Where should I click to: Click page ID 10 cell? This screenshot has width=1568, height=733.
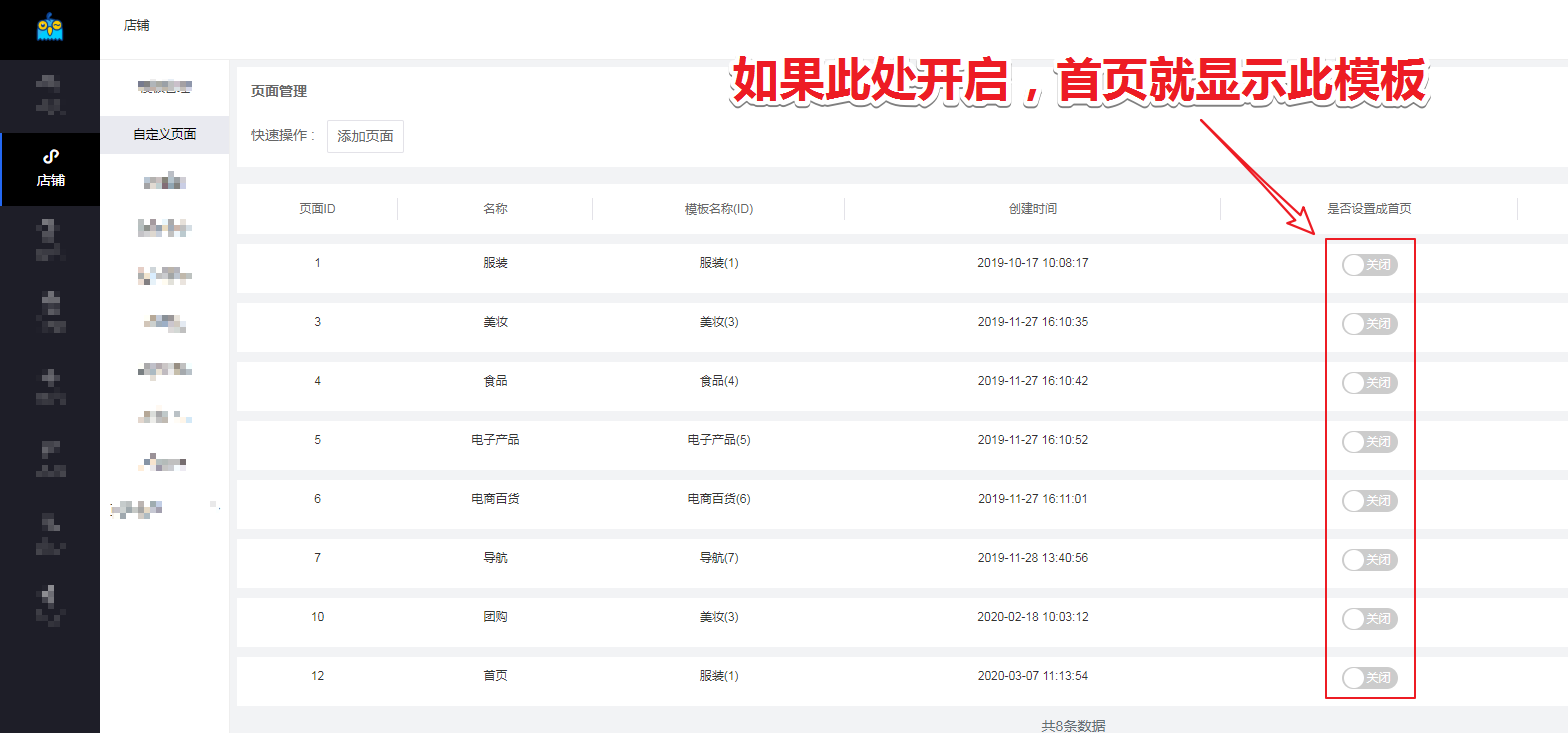[x=317, y=616]
